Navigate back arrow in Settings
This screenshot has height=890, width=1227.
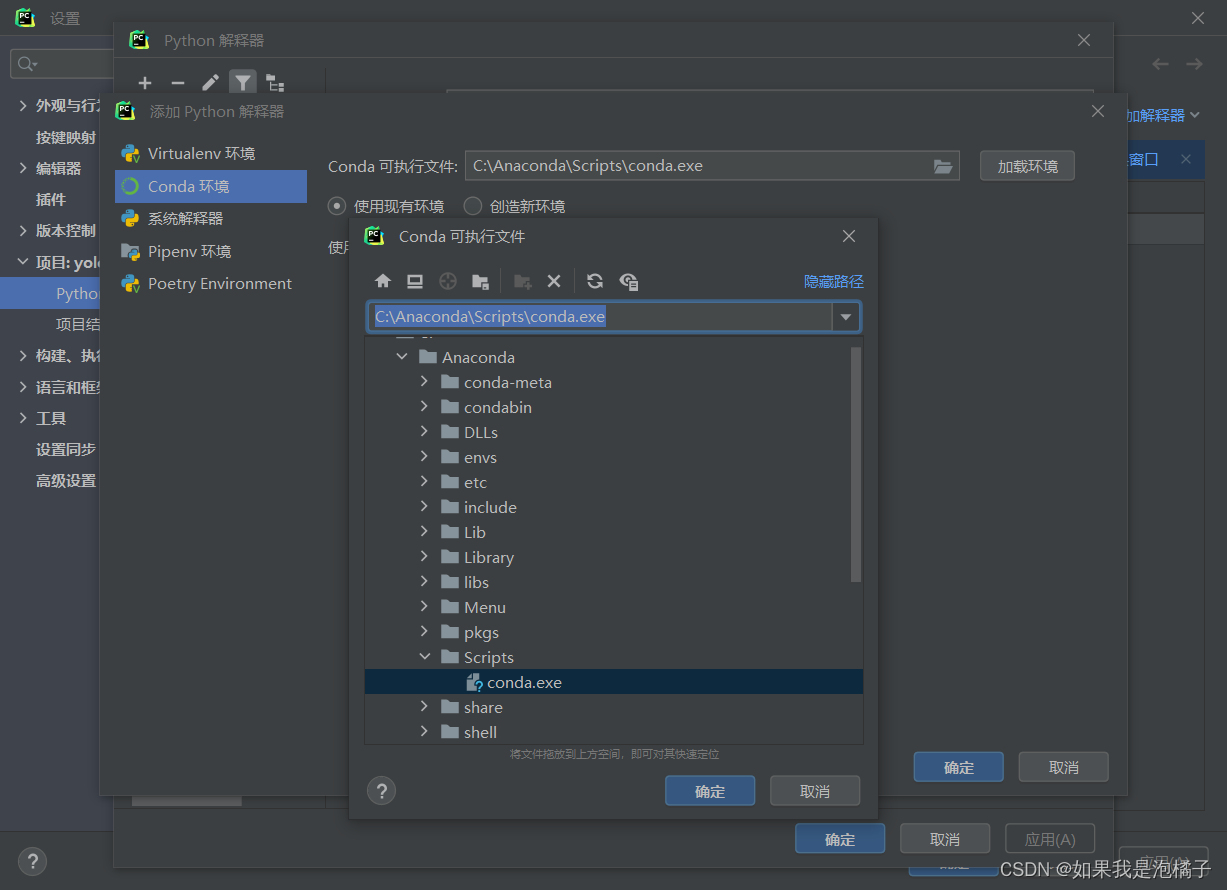pos(1160,64)
